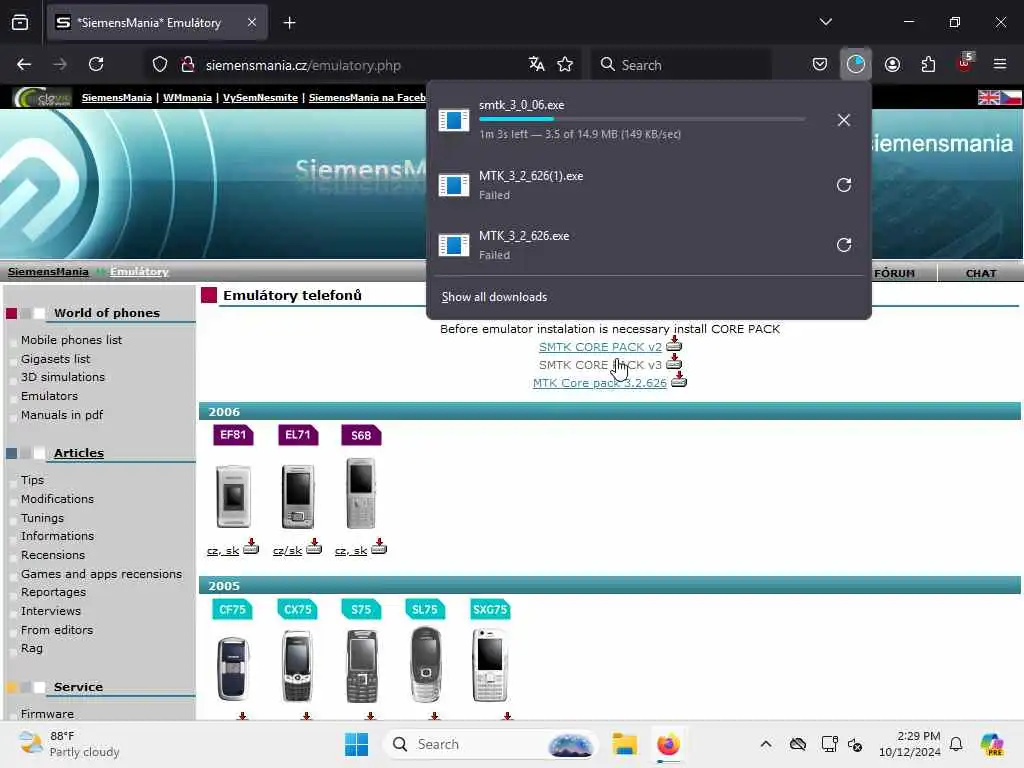
Task: Toggle the Firefox downloads panel button
Action: (856, 64)
